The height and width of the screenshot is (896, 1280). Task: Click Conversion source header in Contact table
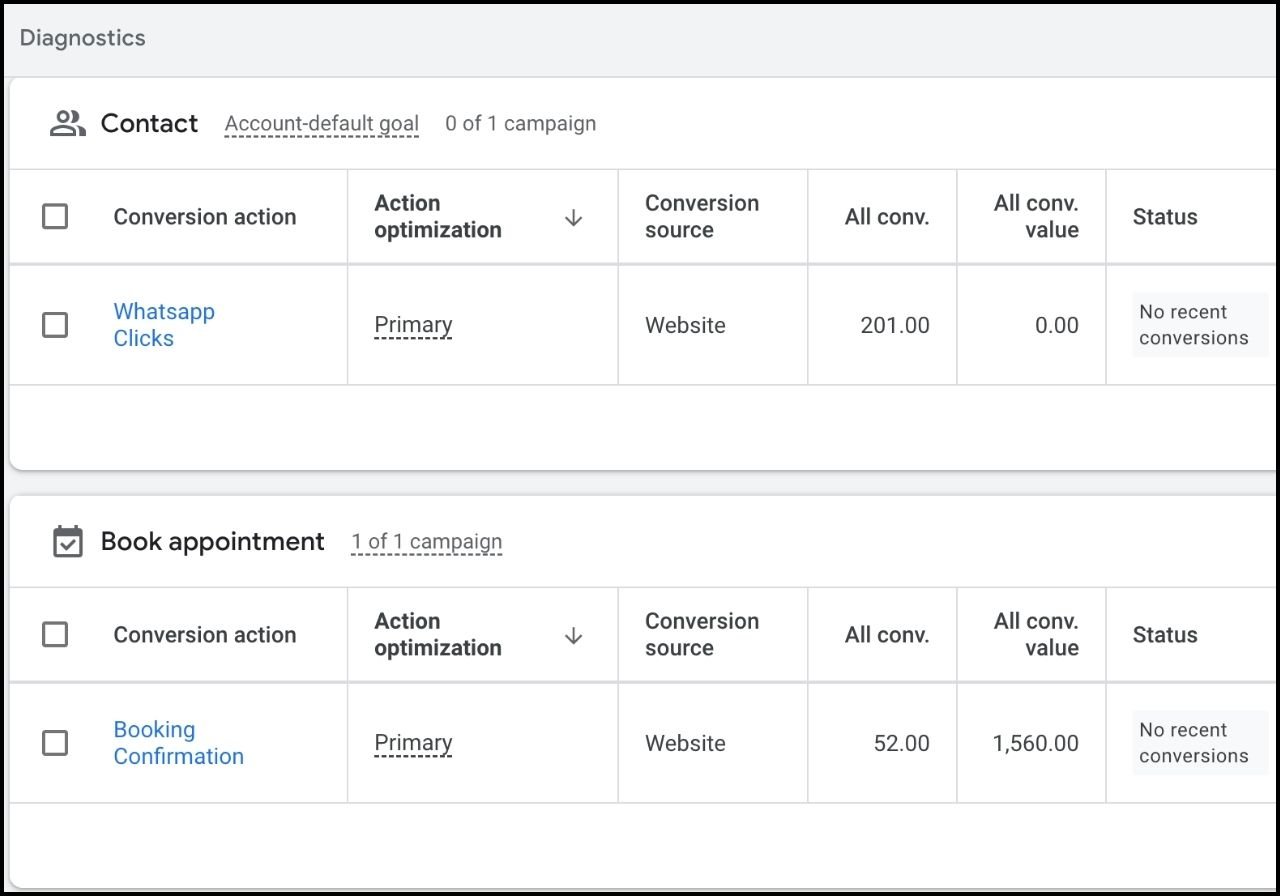pyautogui.click(x=701, y=217)
